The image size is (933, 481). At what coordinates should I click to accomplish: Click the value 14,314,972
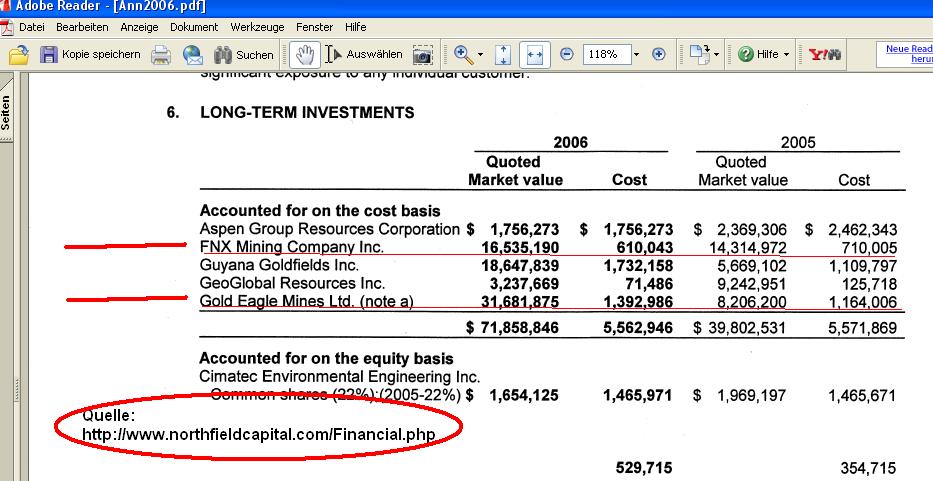748,248
